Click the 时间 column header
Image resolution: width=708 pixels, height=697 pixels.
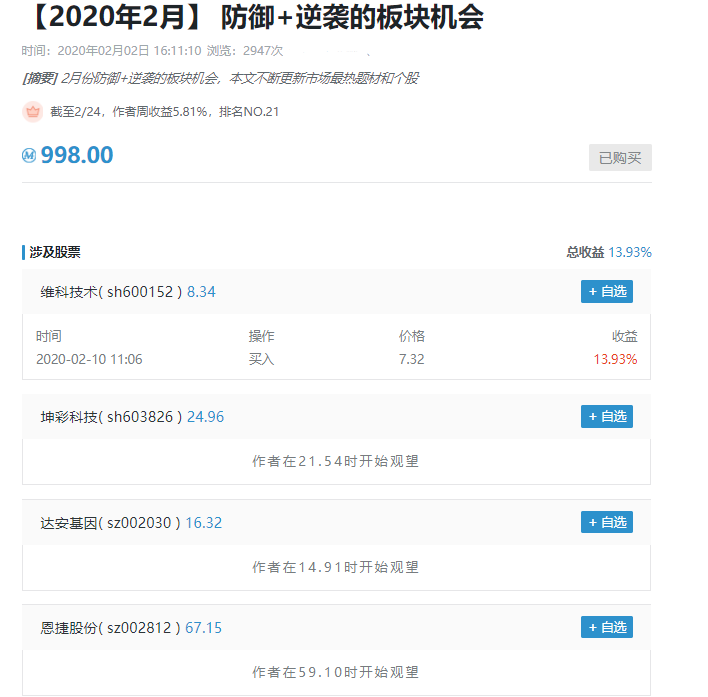(49, 336)
